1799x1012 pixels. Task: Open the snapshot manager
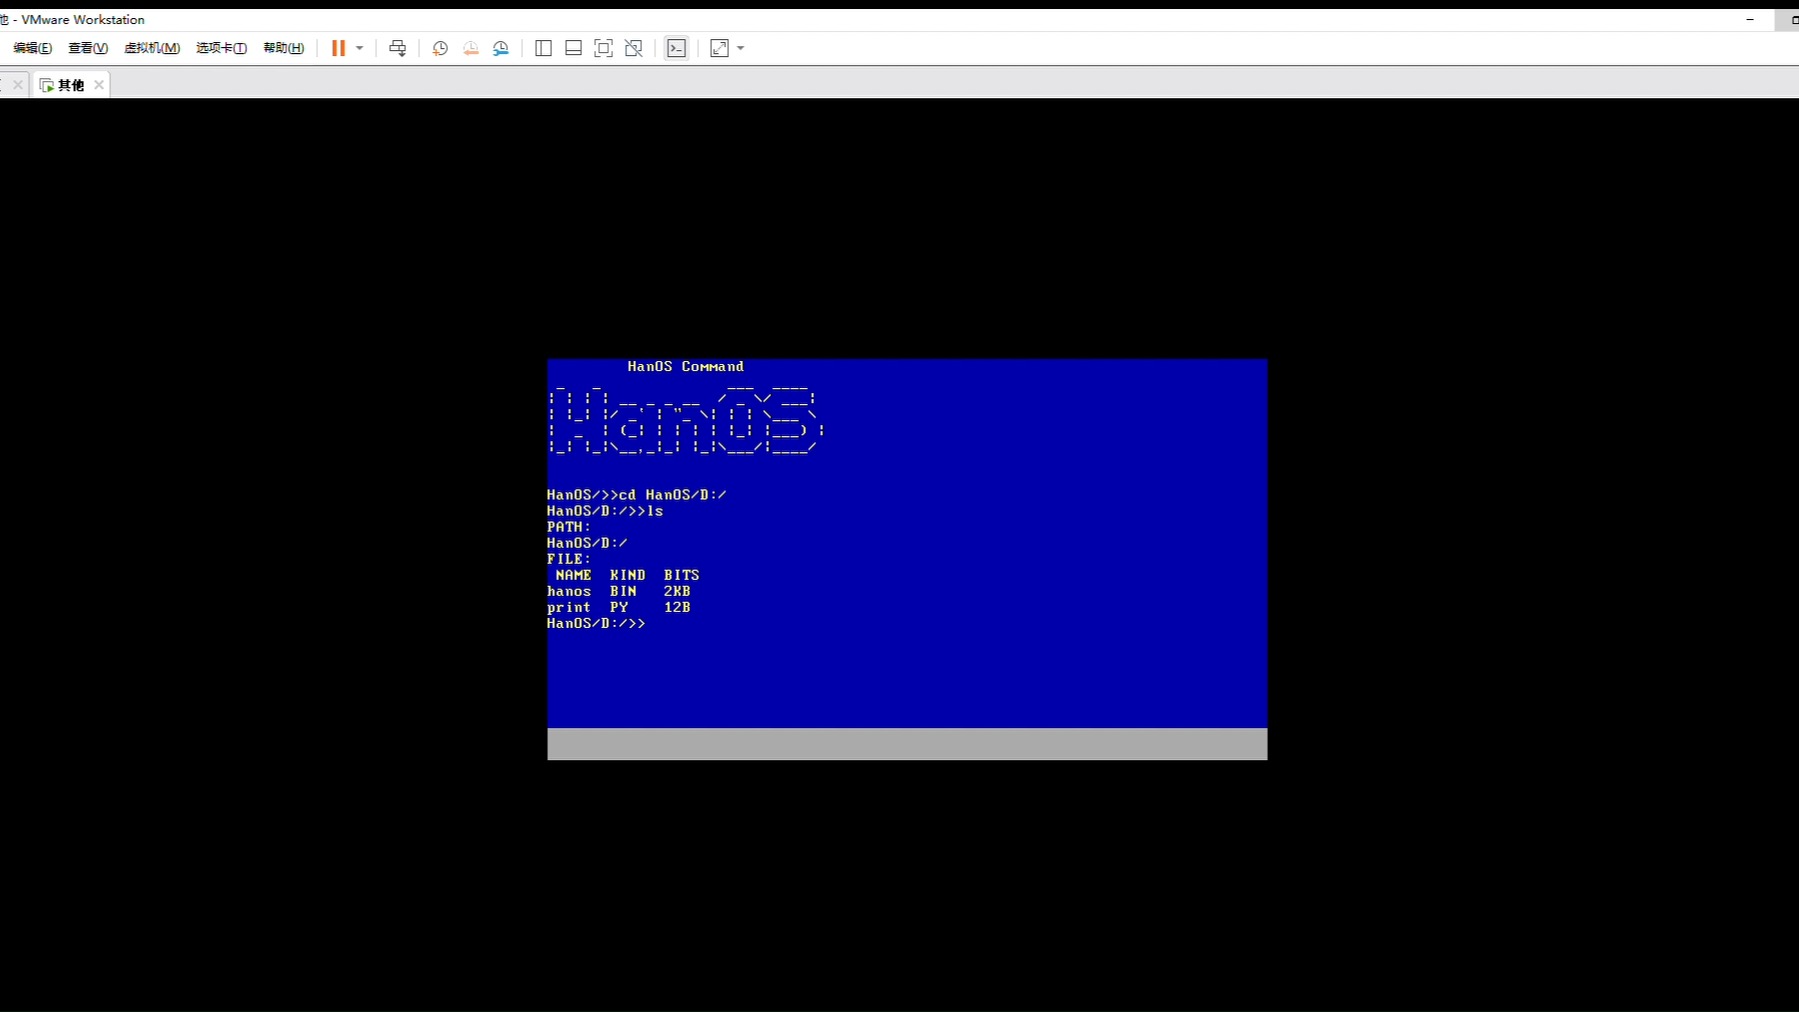(501, 48)
